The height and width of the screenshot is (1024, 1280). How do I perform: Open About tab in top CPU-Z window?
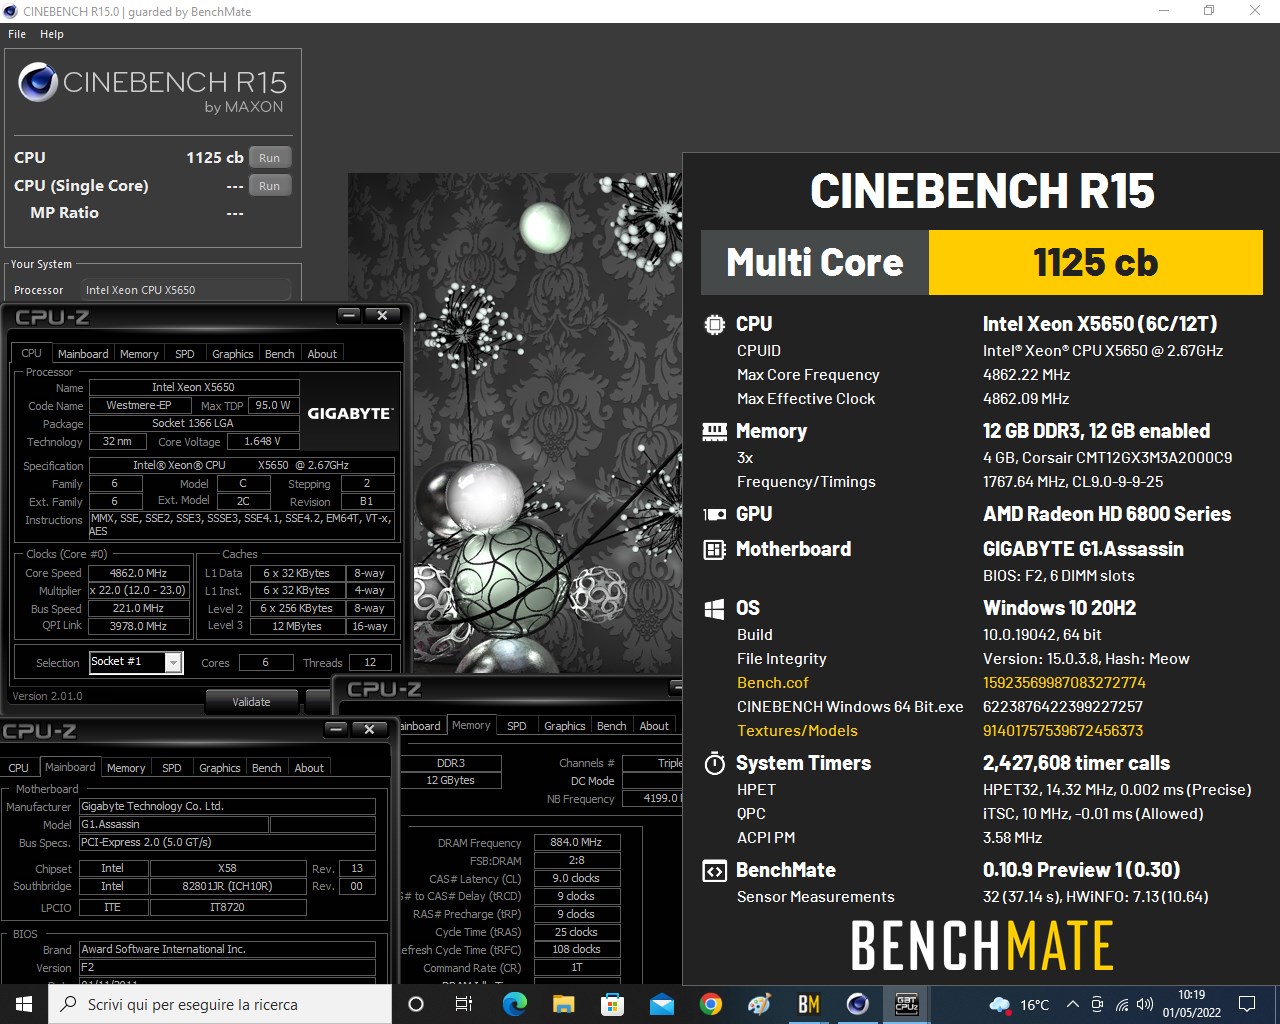pyautogui.click(x=322, y=354)
